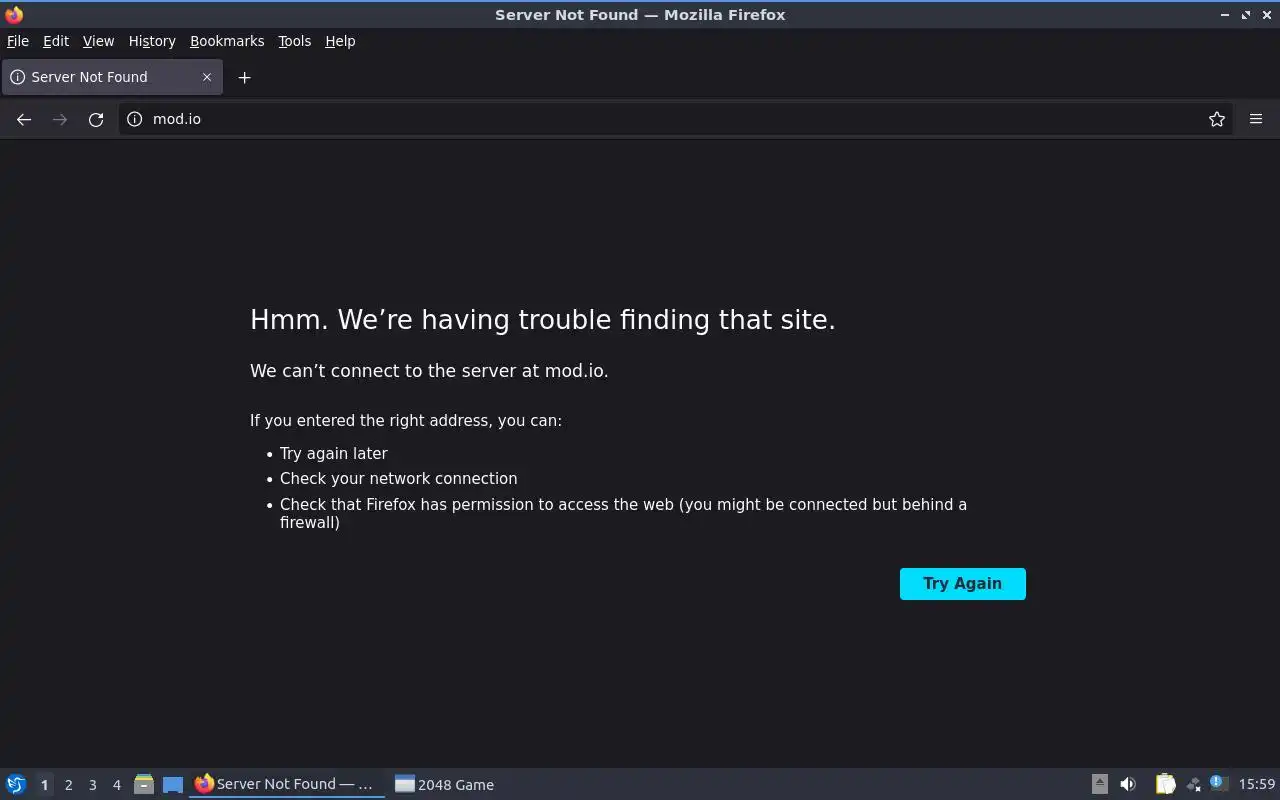Open the removable media tray icon
The height and width of the screenshot is (800, 1280).
1099,785
